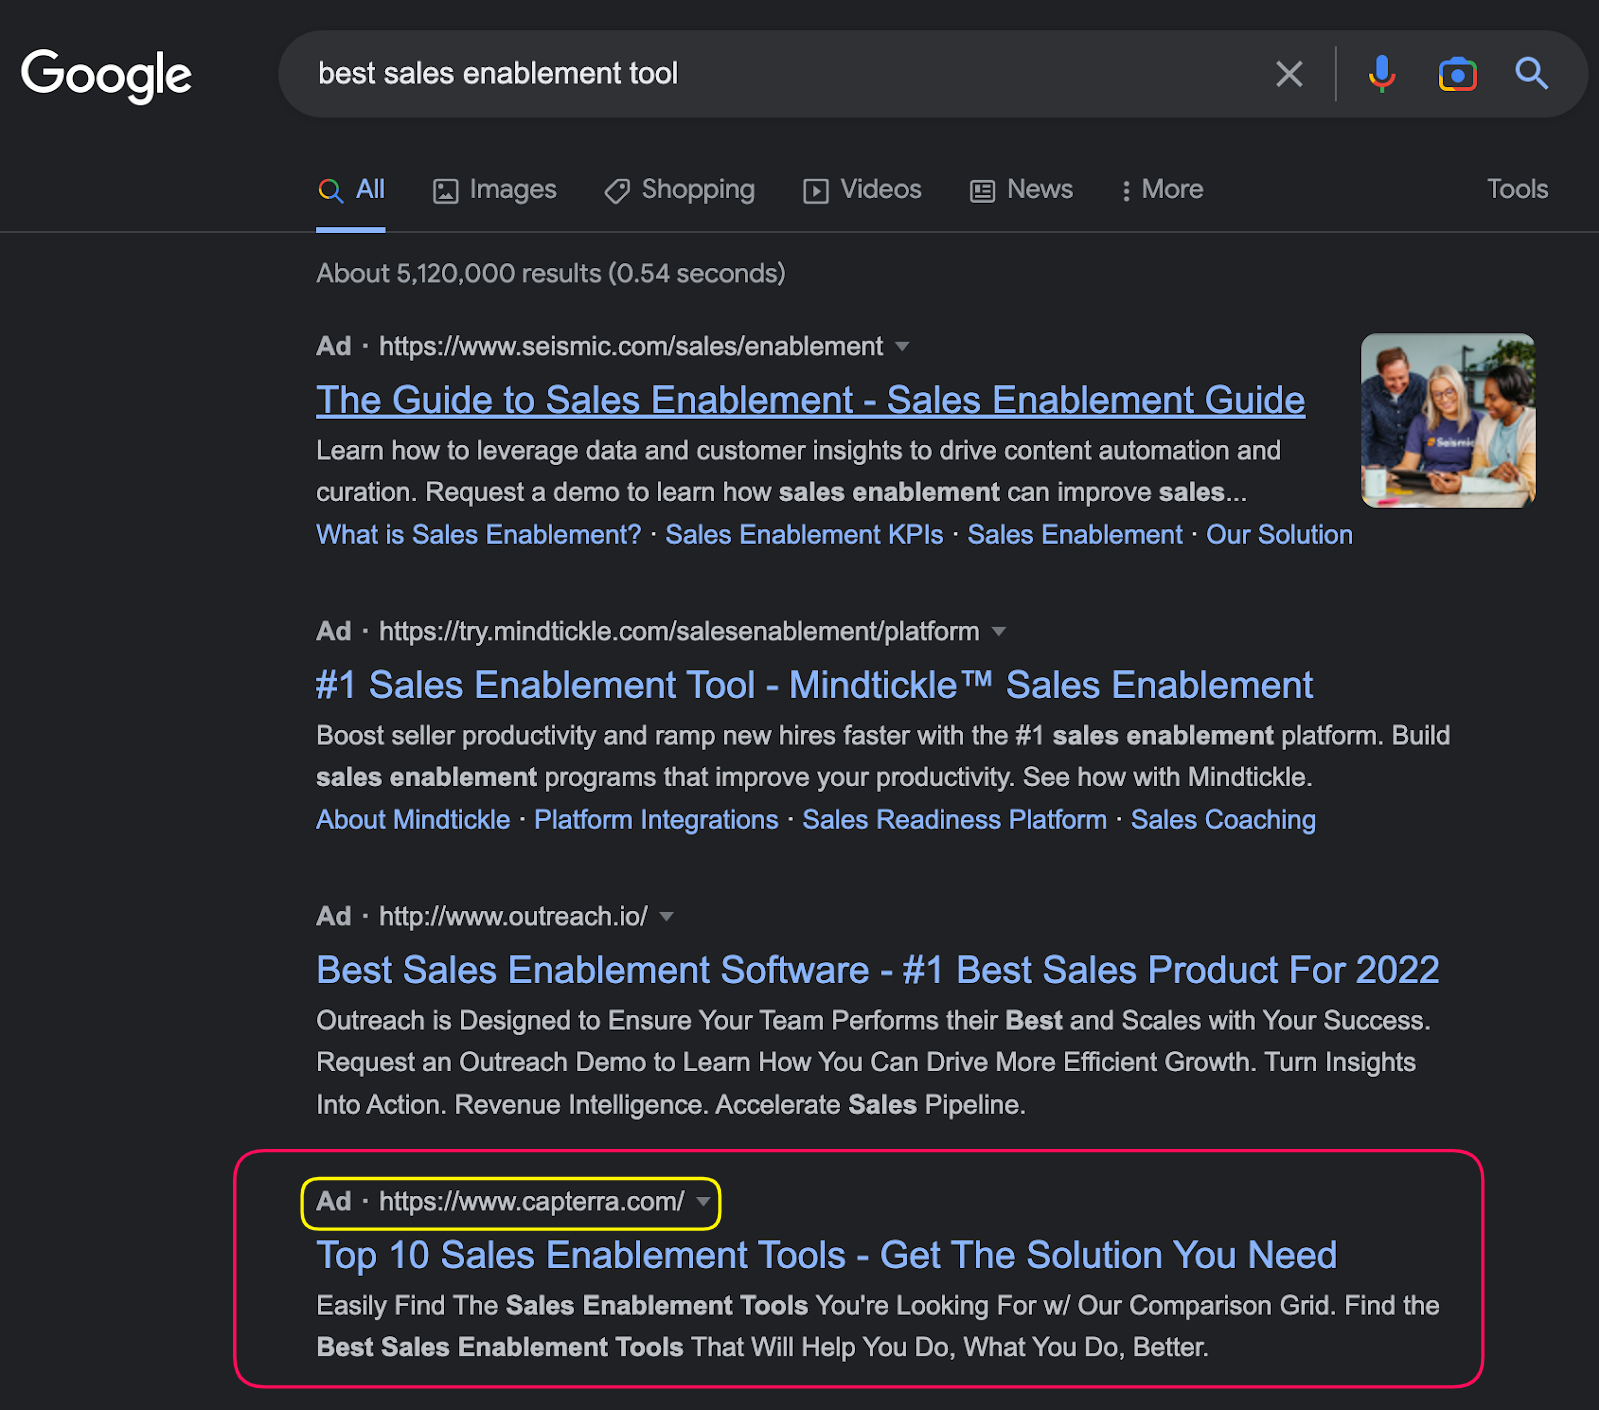Open 'The Guide to Sales Enablement' ad headline
Image resolution: width=1599 pixels, height=1410 pixels.
(x=811, y=400)
